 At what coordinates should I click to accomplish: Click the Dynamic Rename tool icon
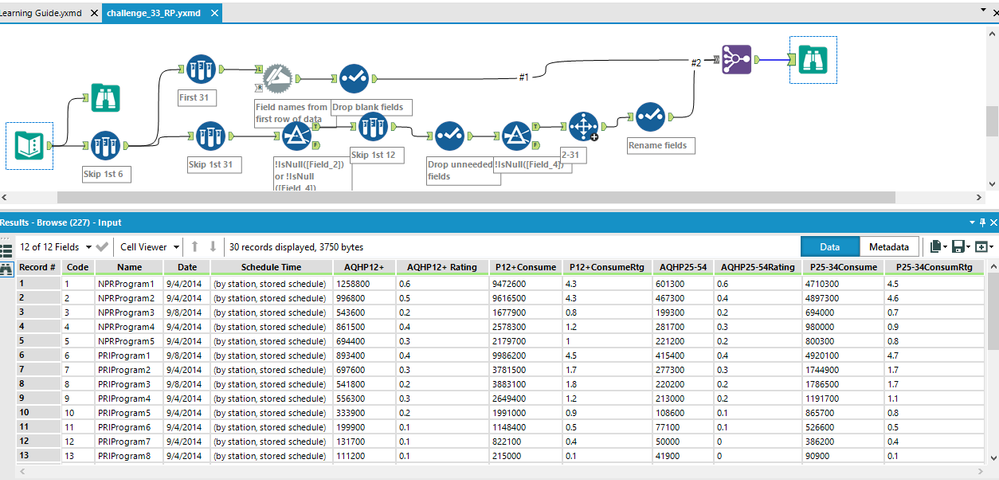[278, 78]
